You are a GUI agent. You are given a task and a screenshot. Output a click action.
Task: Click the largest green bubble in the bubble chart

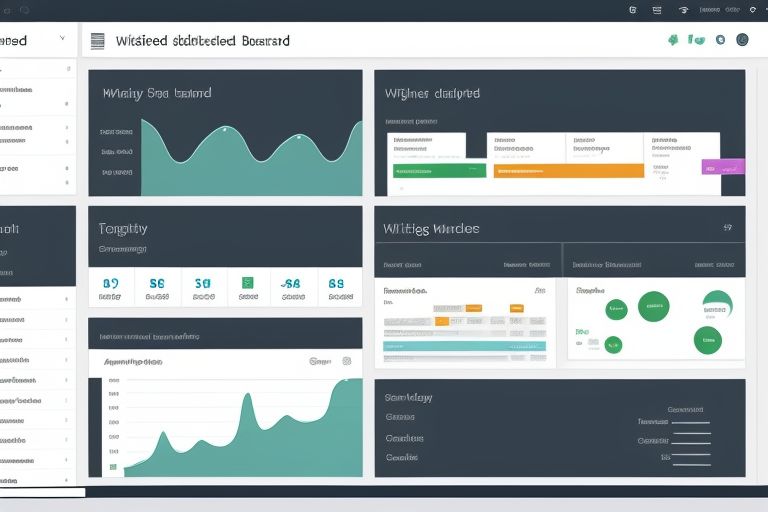[653, 306]
